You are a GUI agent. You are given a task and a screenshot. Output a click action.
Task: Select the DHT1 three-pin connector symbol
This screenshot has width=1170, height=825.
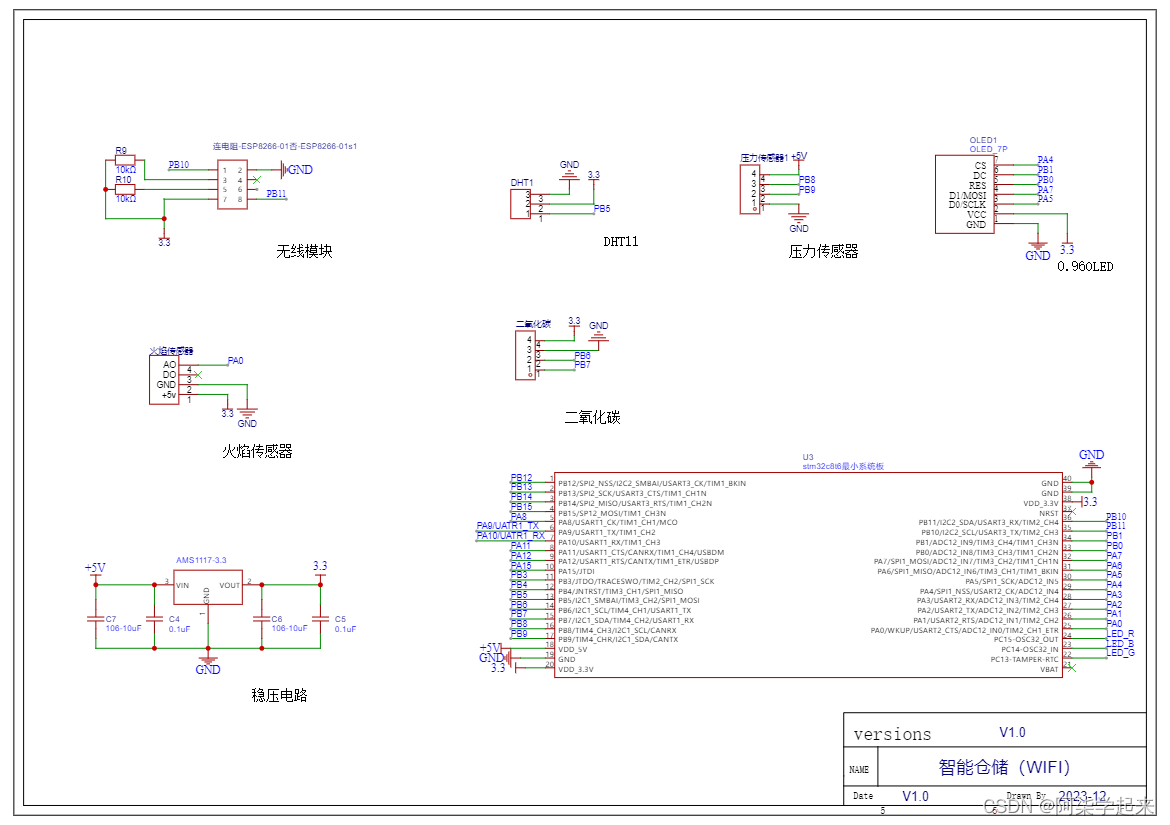point(520,204)
